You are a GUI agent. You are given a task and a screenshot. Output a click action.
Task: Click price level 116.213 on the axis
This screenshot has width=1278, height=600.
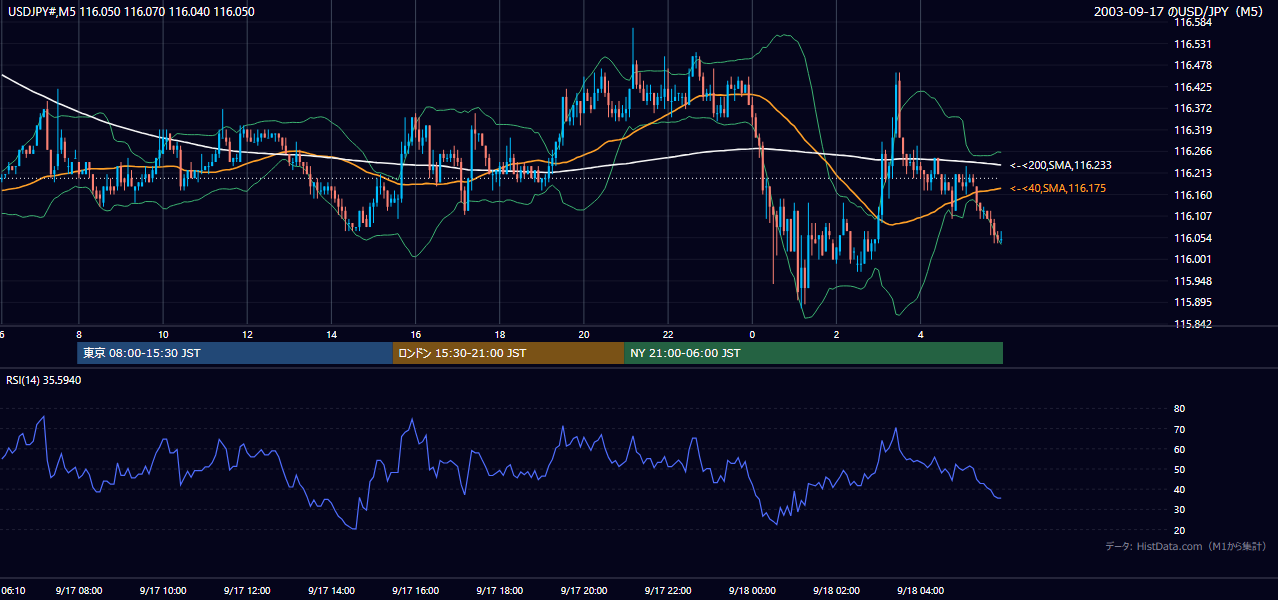tap(1192, 173)
